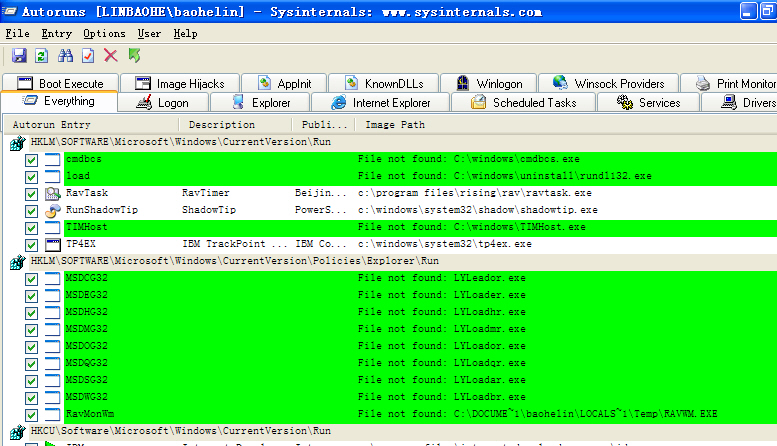The width and height of the screenshot is (777, 446).
Task: Toggle the RunShadowTip entry checkbox
Action: coord(31,211)
